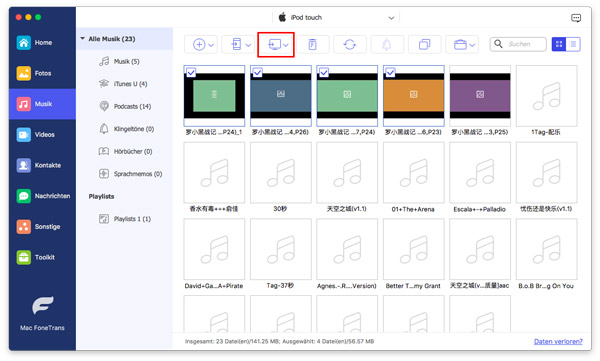Select the Agnes.-.R....Version) track thumbnail
This screenshot has height=361, width=600.
[x=347, y=249]
